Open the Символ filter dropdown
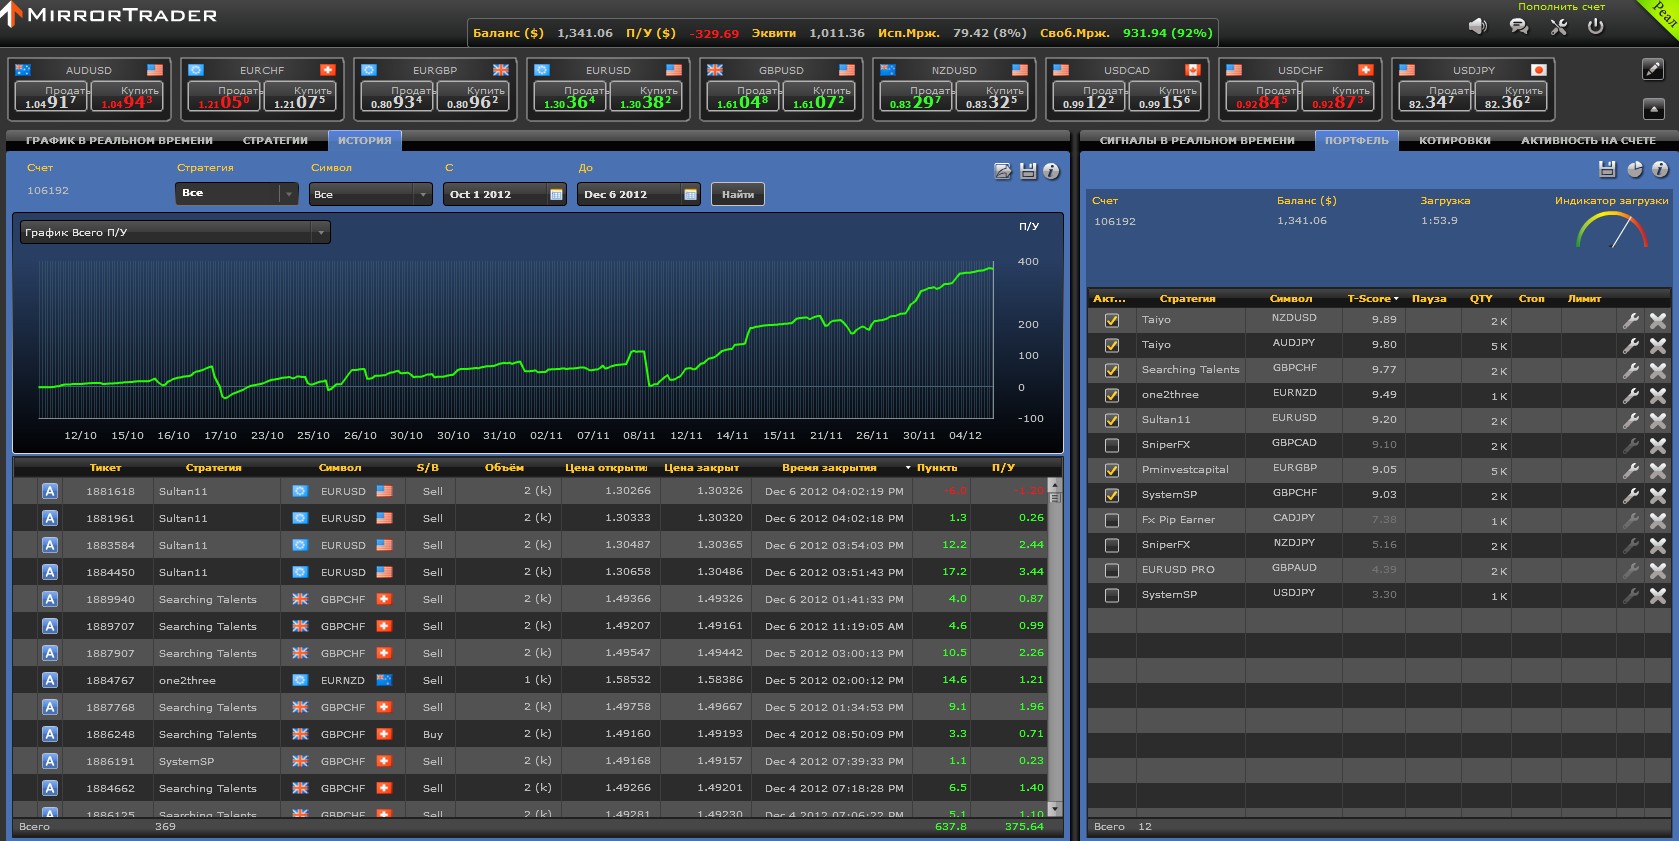Viewport: 1679px width, 841px height. pos(370,194)
